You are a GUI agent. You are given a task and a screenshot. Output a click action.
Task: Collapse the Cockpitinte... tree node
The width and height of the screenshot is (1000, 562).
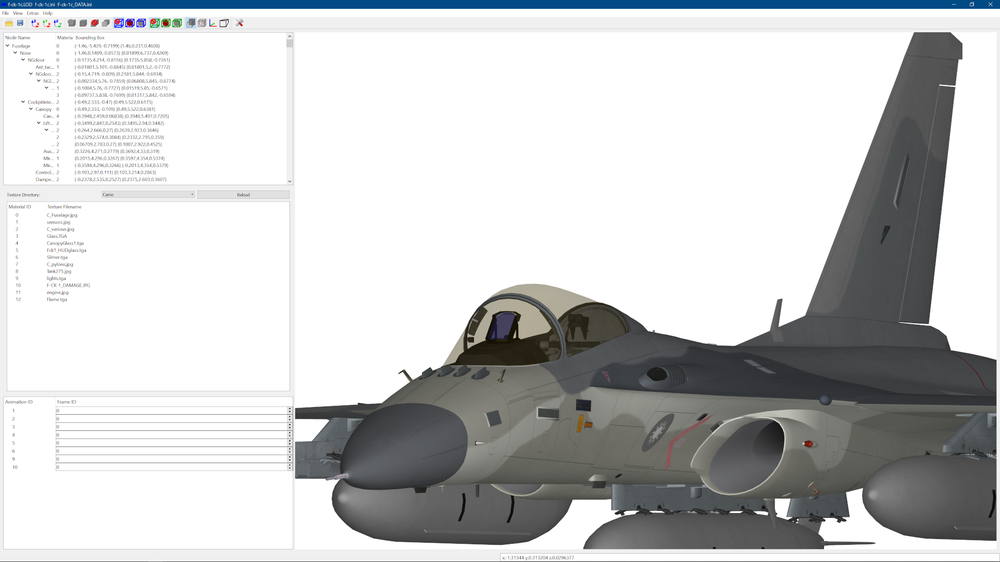click(23, 102)
